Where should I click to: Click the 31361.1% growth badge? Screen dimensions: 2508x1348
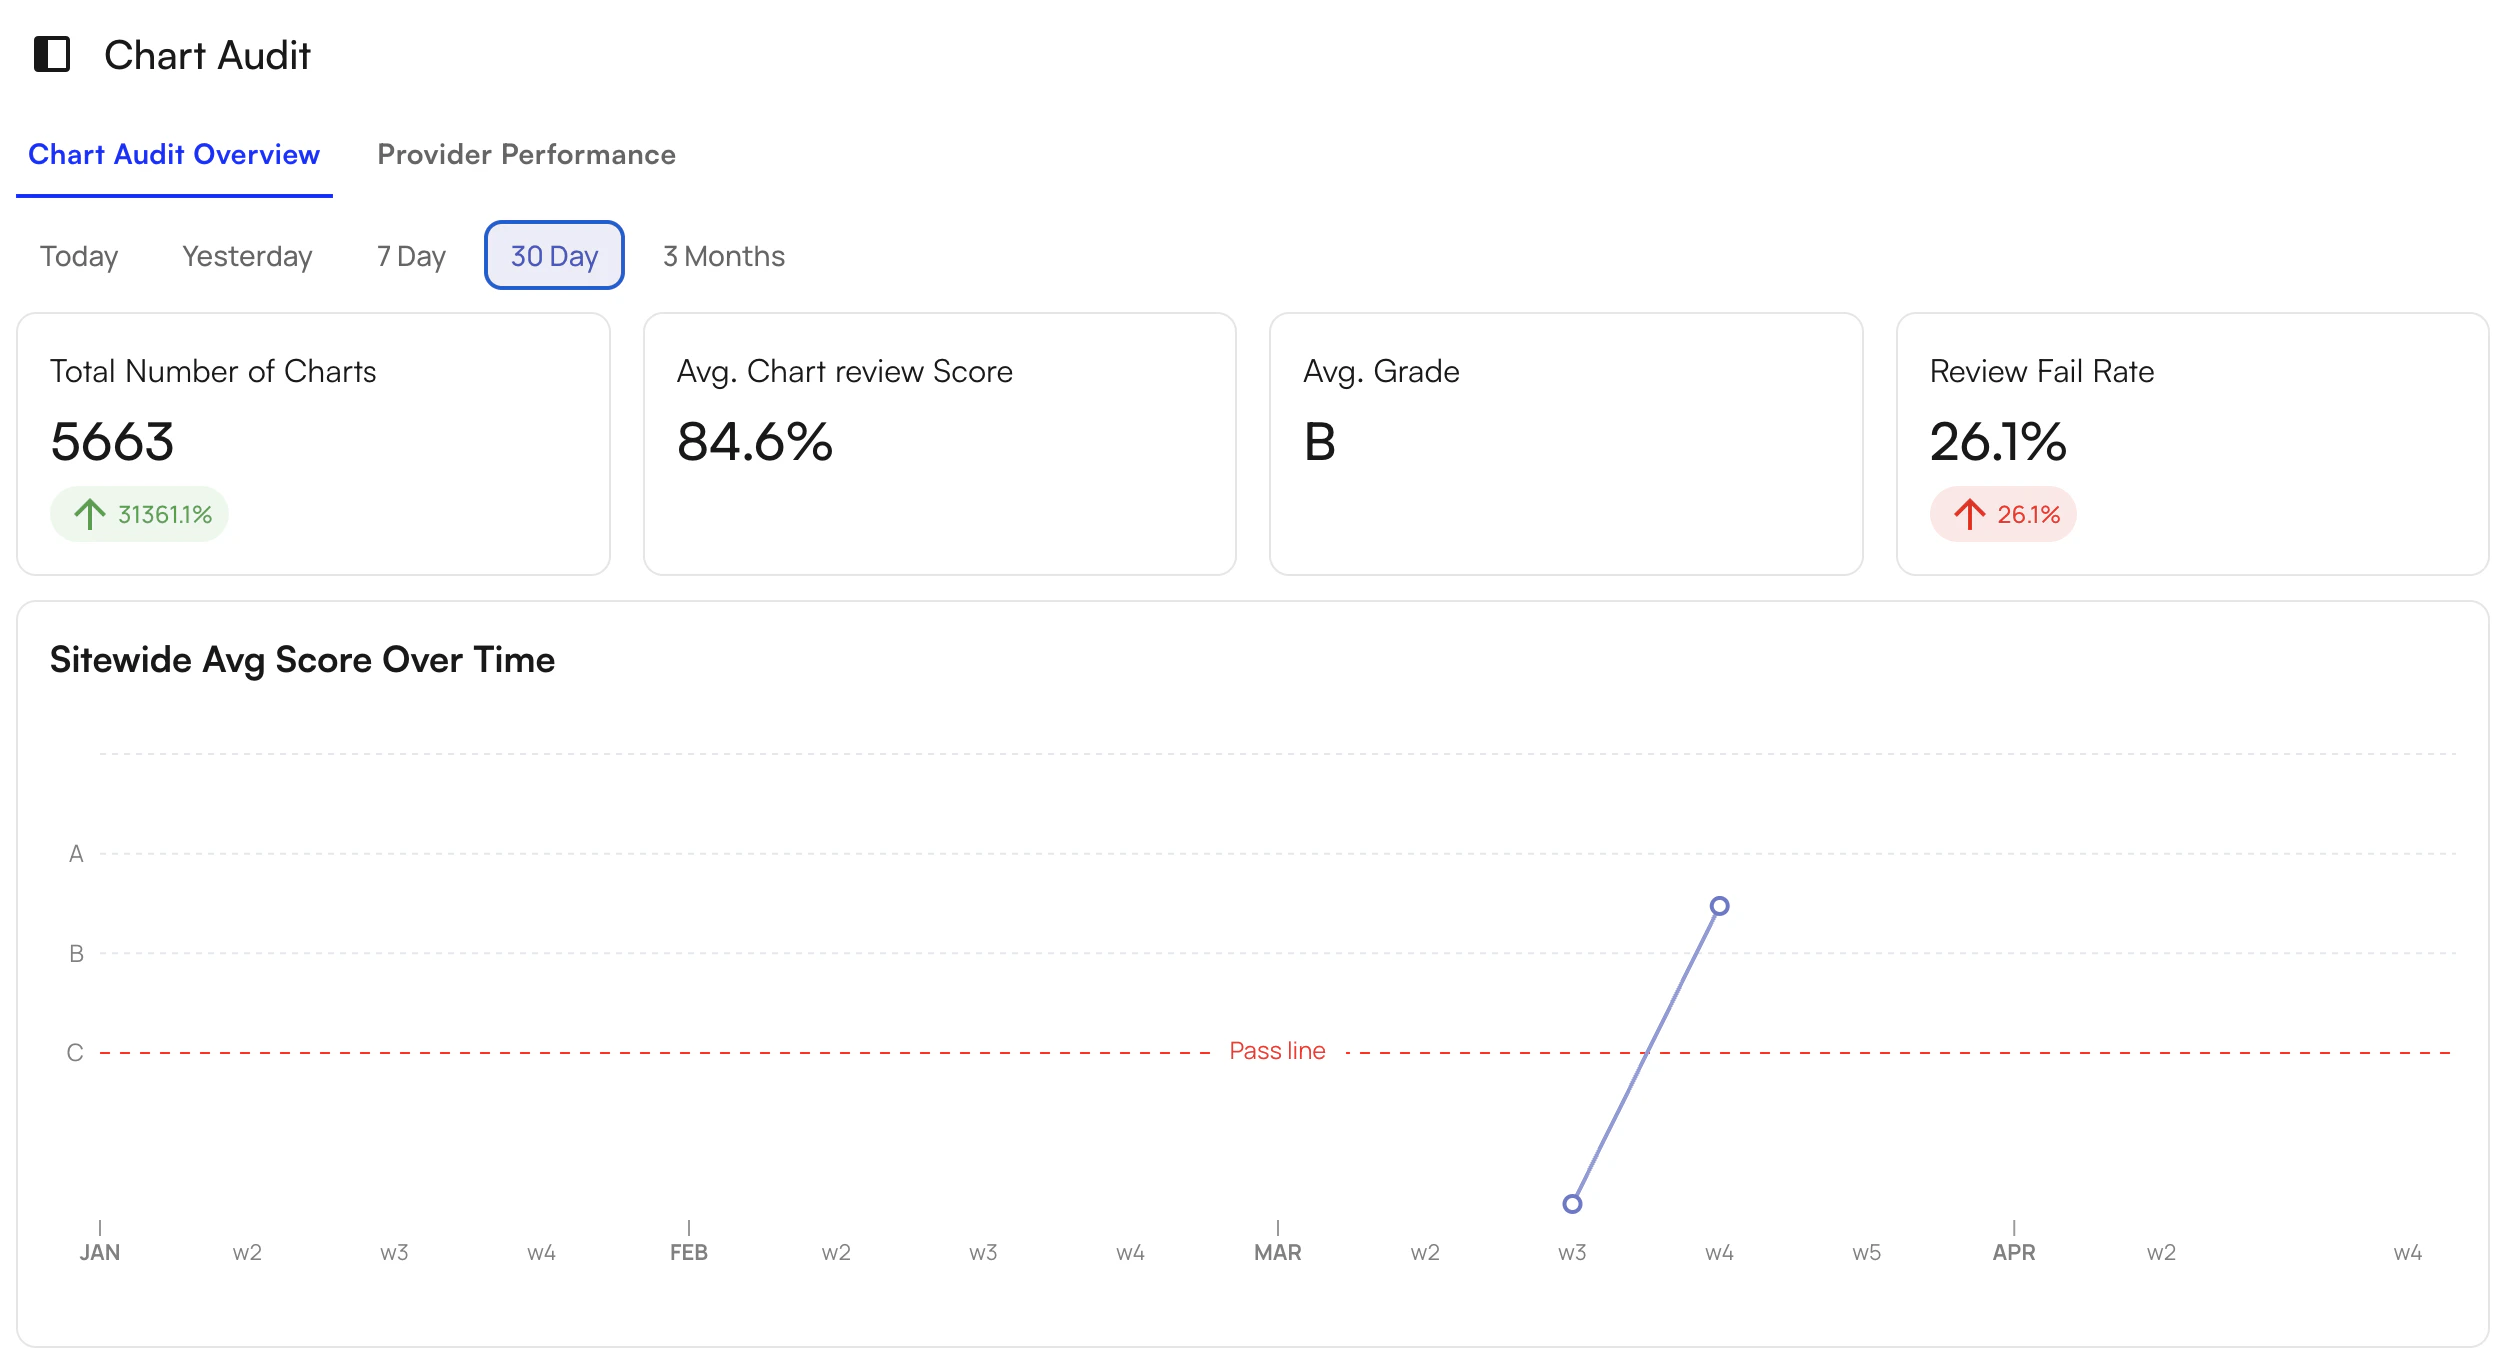140,513
